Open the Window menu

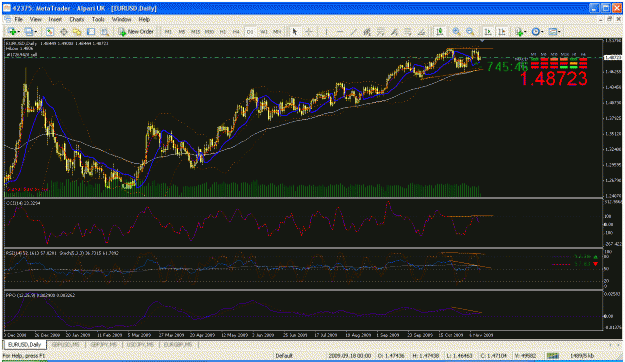[121, 19]
